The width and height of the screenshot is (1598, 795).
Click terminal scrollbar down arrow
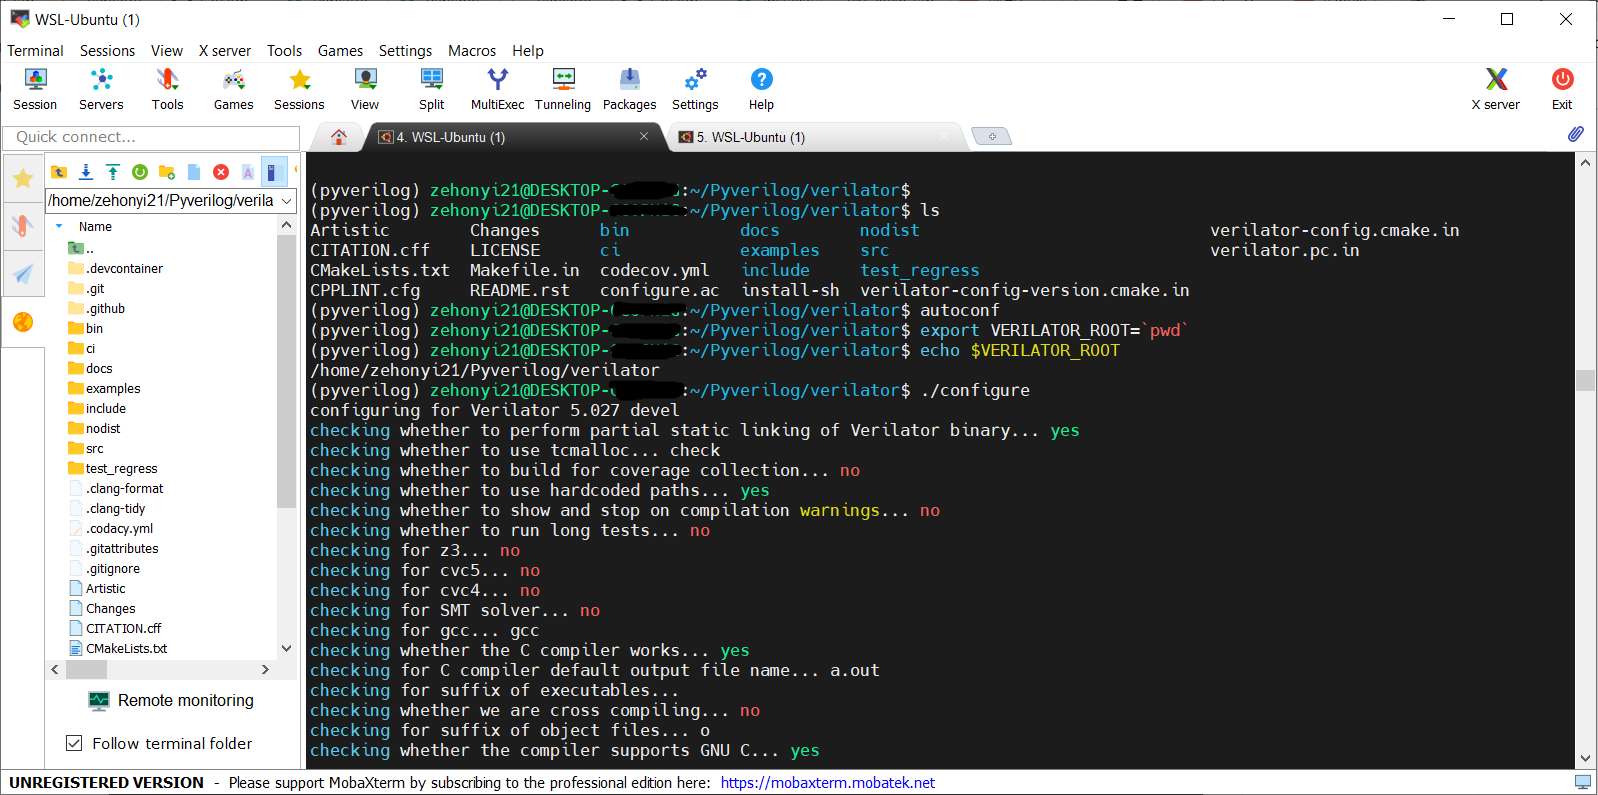(1585, 758)
